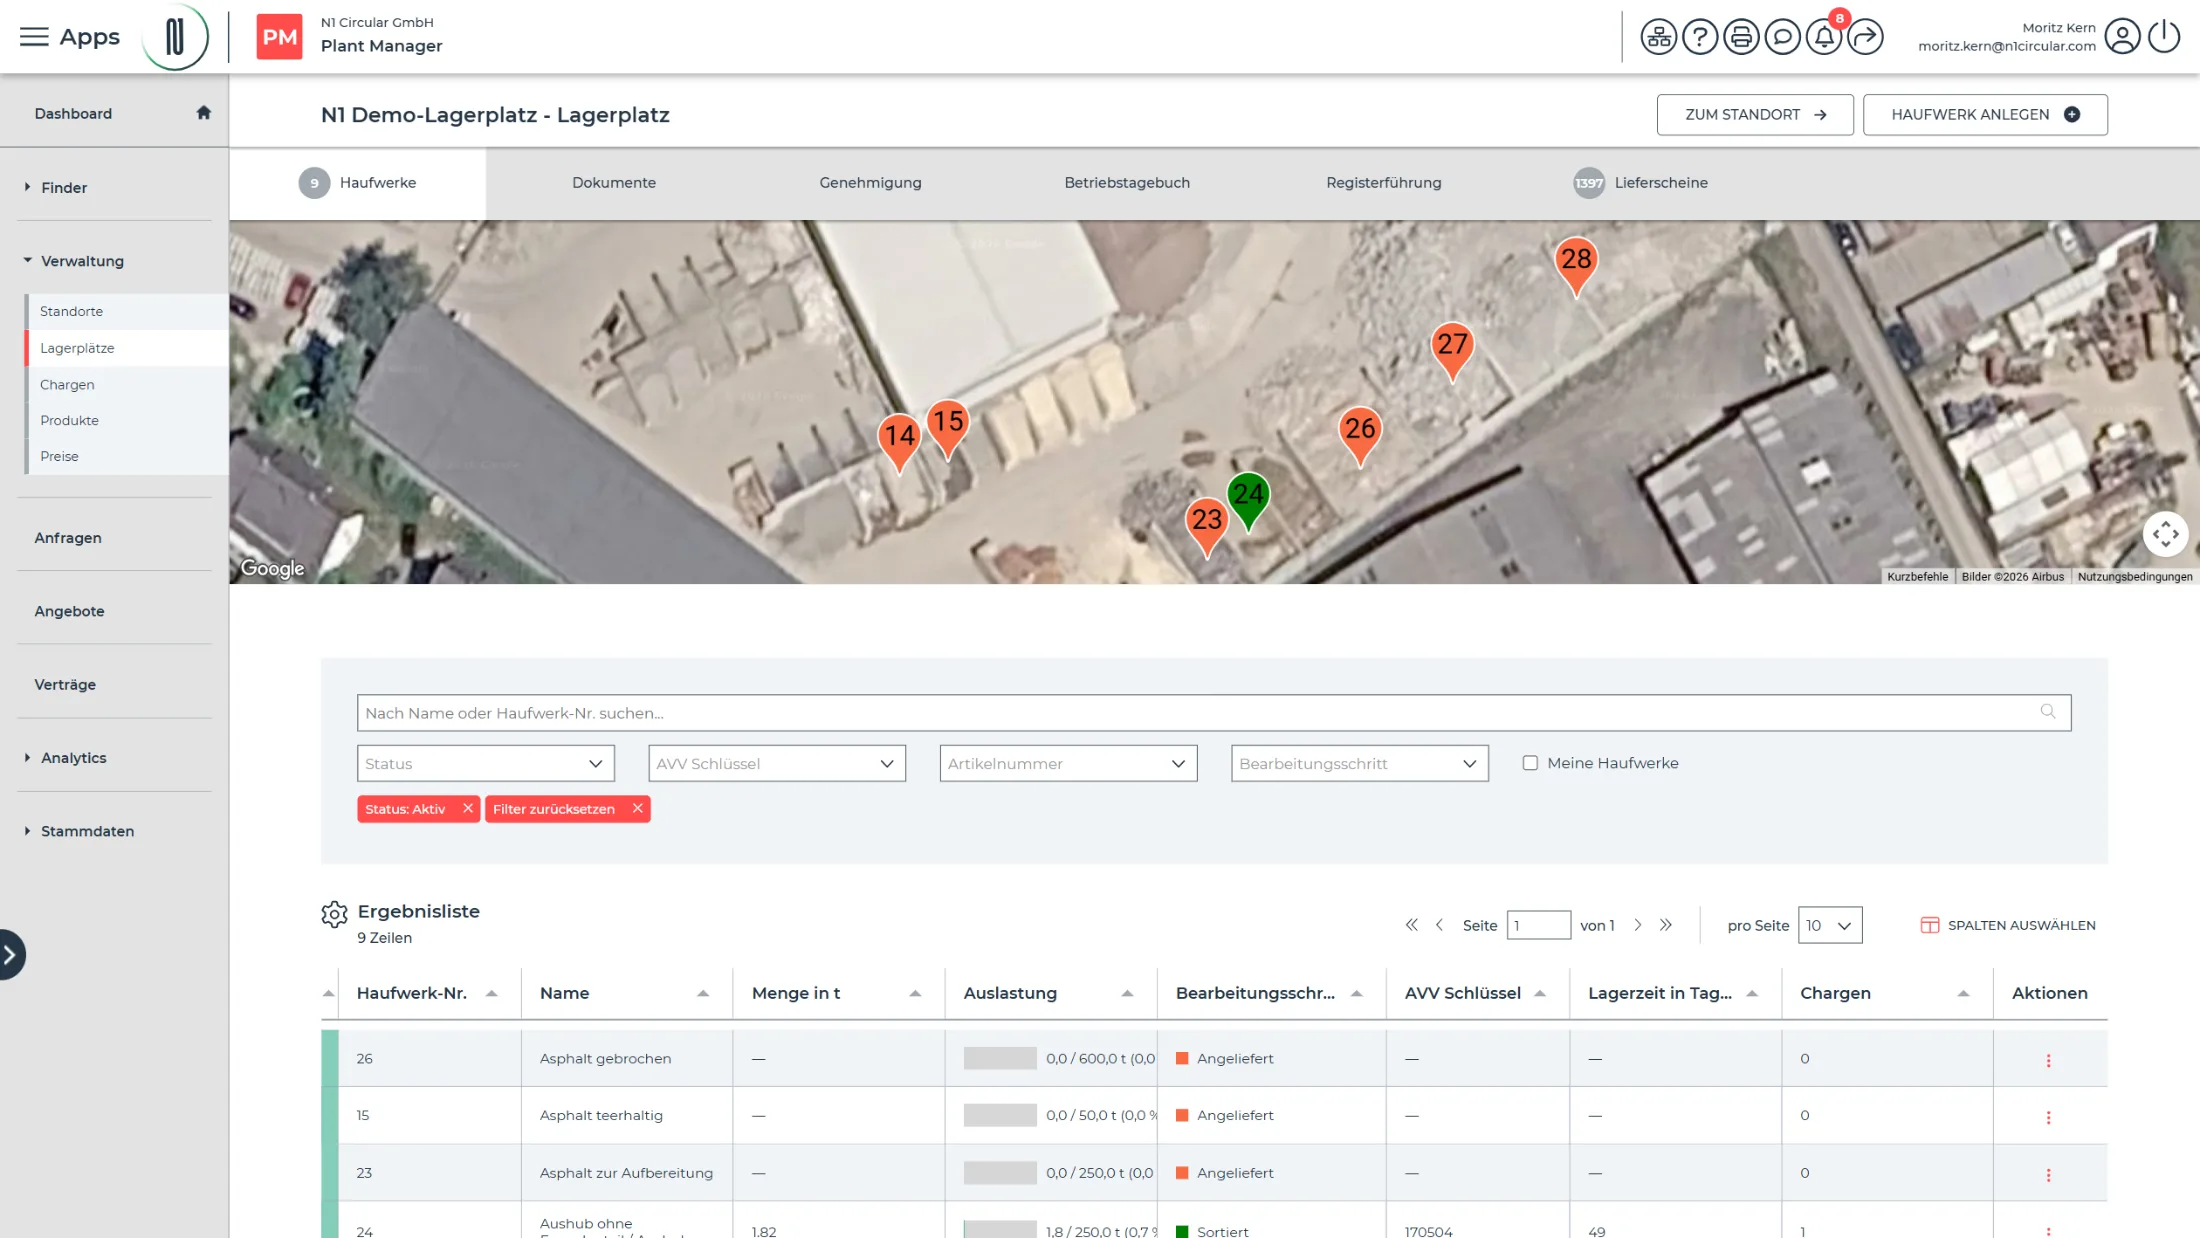Image resolution: width=2200 pixels, height=1238 pixels.
Task: Open actions menu for row 26
Action: (2048, 1060)
